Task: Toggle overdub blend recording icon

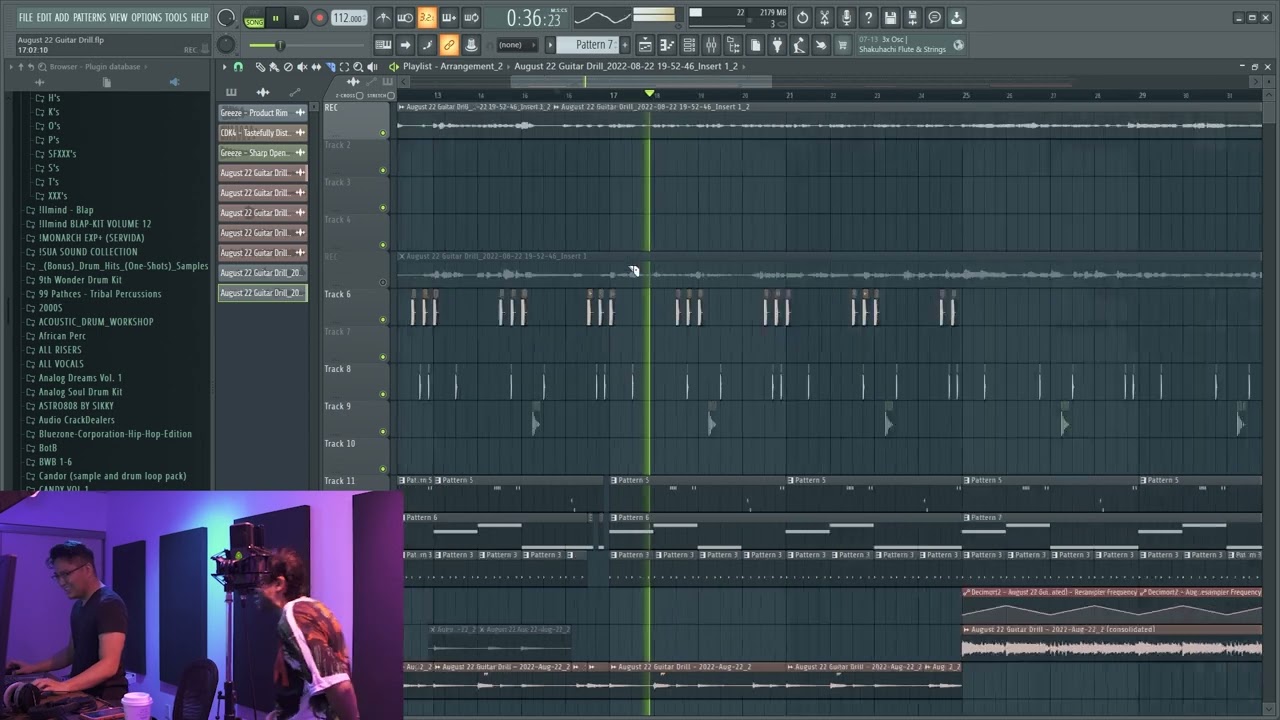Action: [x=449, y=18]
